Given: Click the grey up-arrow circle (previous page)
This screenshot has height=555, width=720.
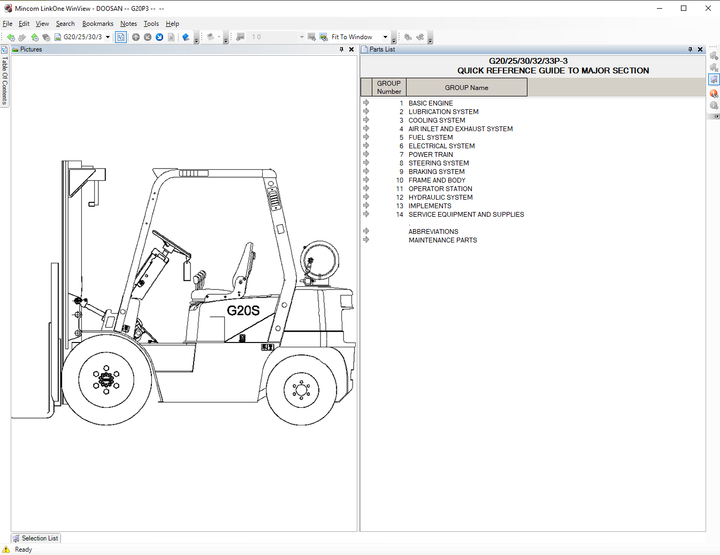Looking at the screenshot, I should click(136, 37).
